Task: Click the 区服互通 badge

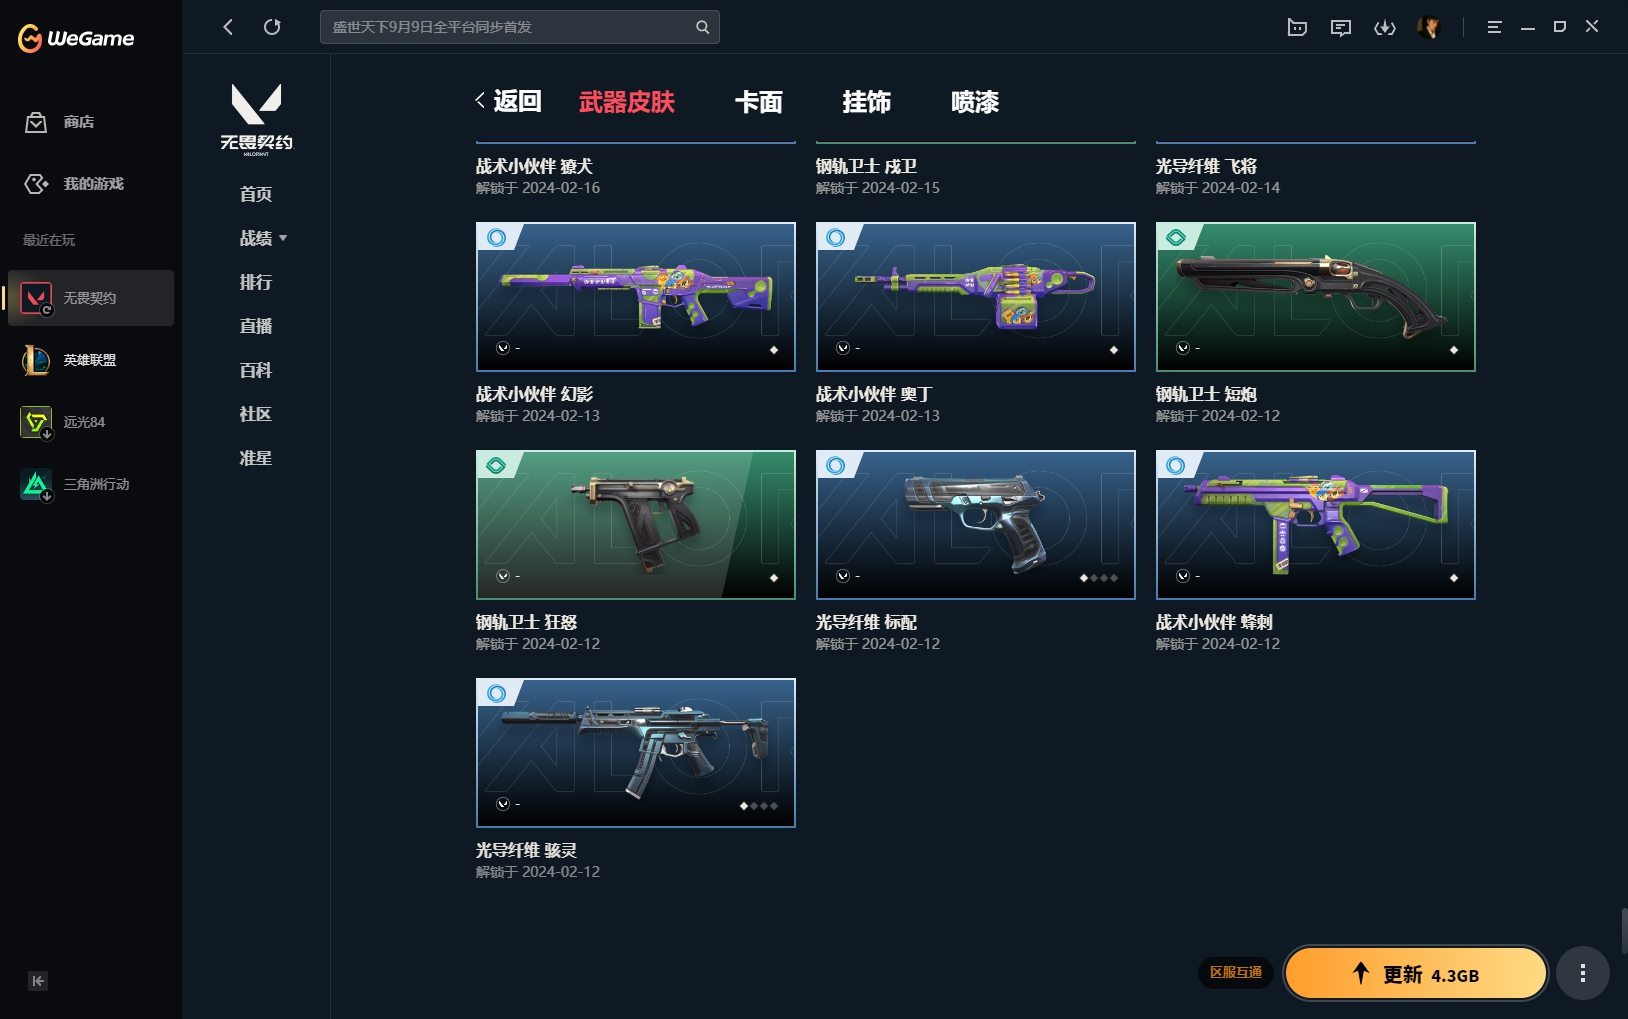Action: (1236, 972)
